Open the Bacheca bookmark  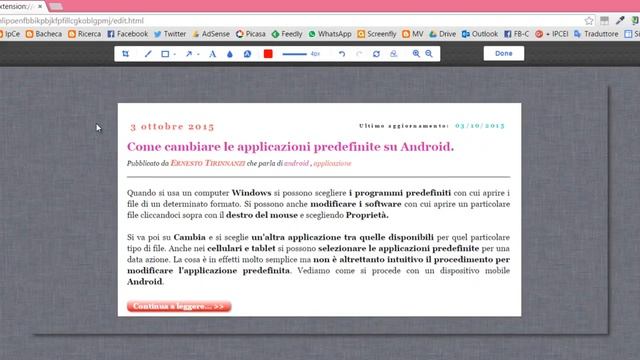pos(44,34)
